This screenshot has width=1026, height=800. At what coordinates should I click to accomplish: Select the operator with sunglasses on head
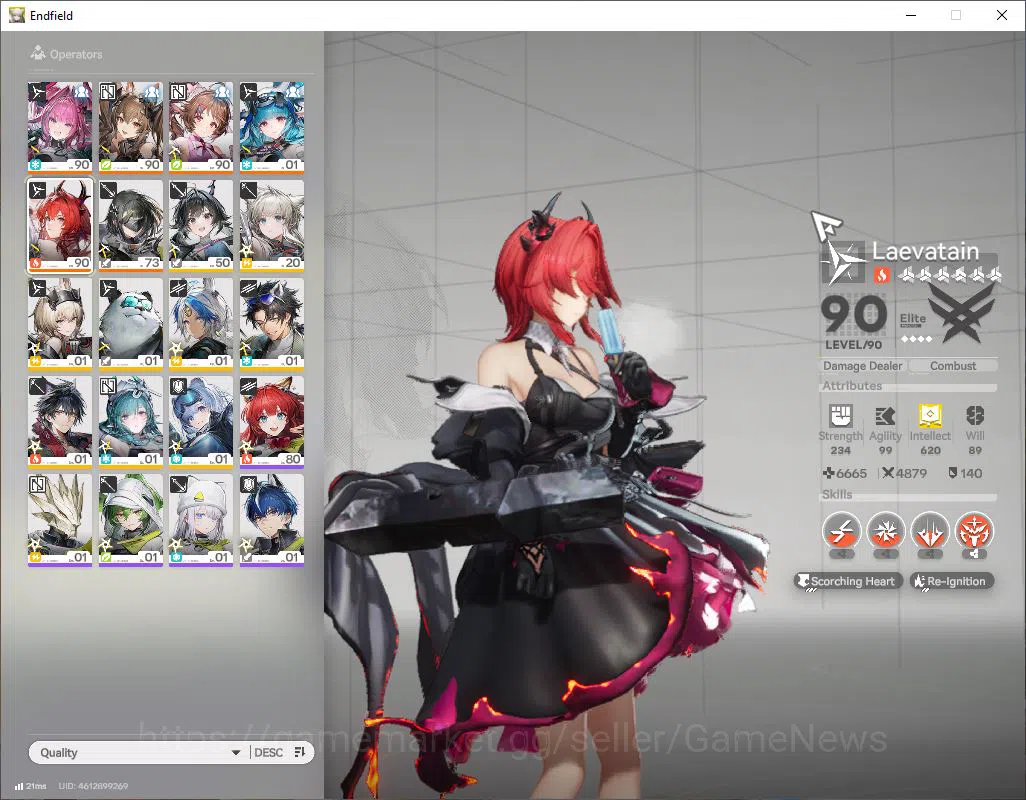[x=272, y=323]
